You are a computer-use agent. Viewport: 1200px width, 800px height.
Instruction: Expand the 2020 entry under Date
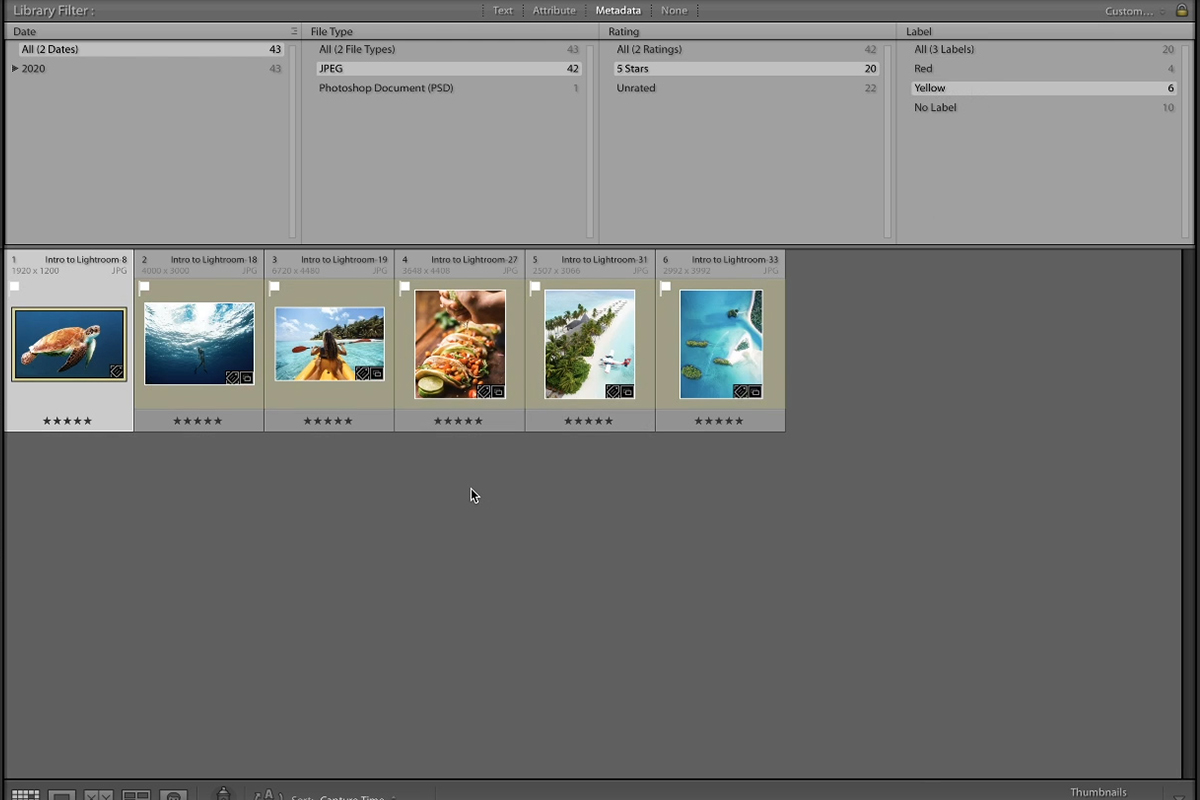coord(15,68)
